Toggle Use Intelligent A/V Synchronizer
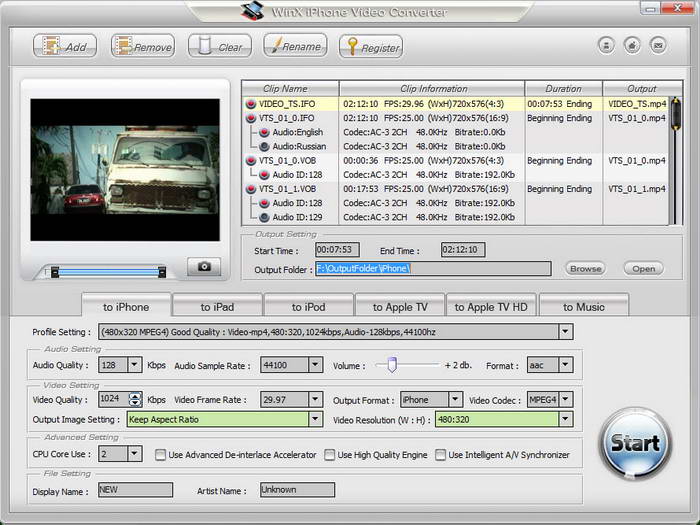This screenshot has width=700, height=525. (441, 455)
